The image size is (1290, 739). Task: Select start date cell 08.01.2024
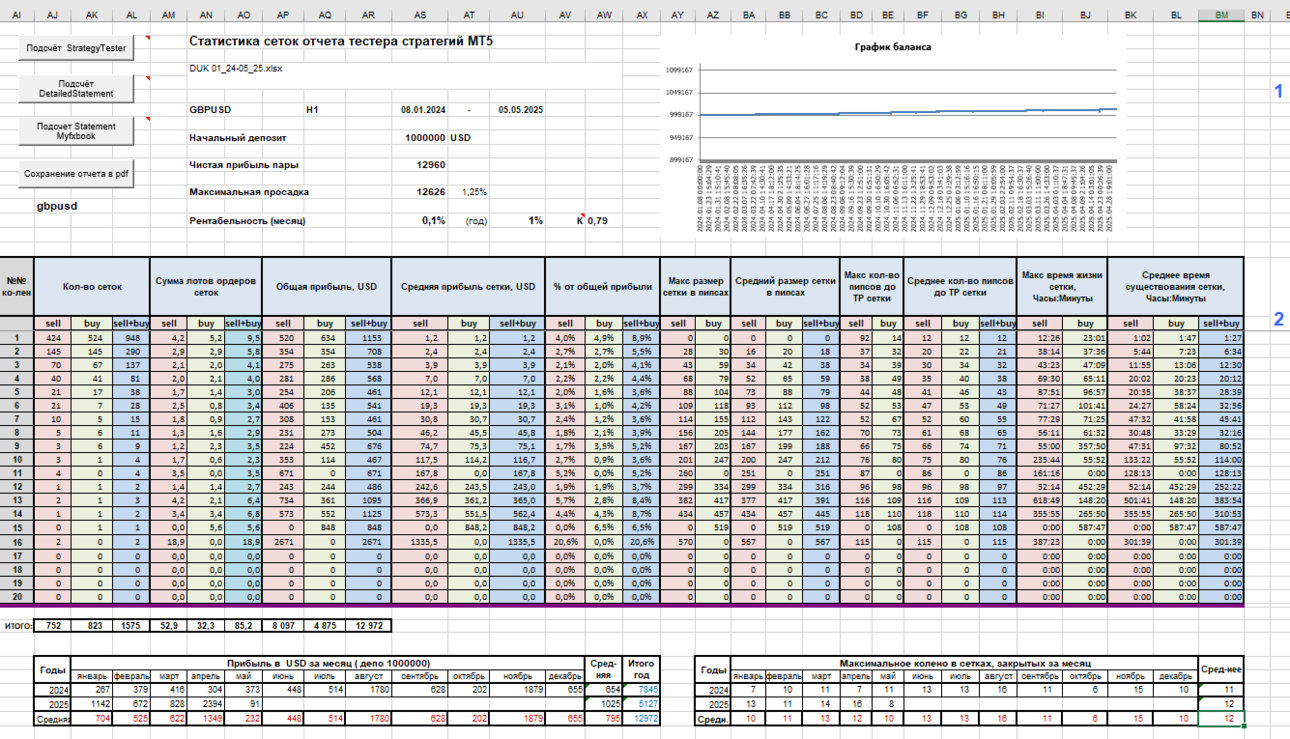coord(424,109)
